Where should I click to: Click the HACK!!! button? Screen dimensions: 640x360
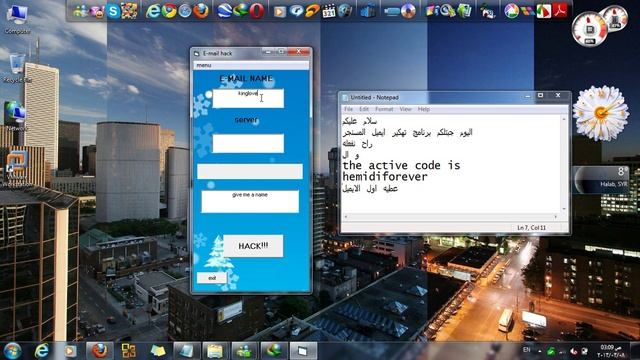[253, 246]
